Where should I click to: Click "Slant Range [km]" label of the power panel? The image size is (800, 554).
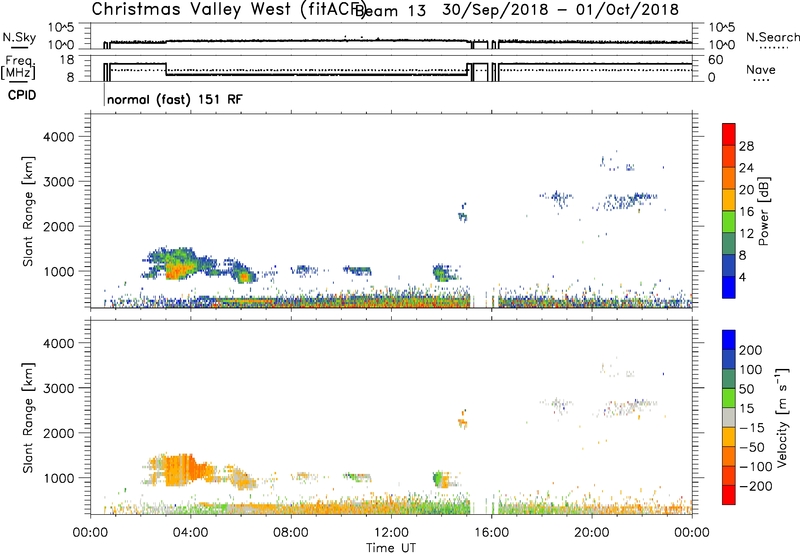[x=28, y=211]
